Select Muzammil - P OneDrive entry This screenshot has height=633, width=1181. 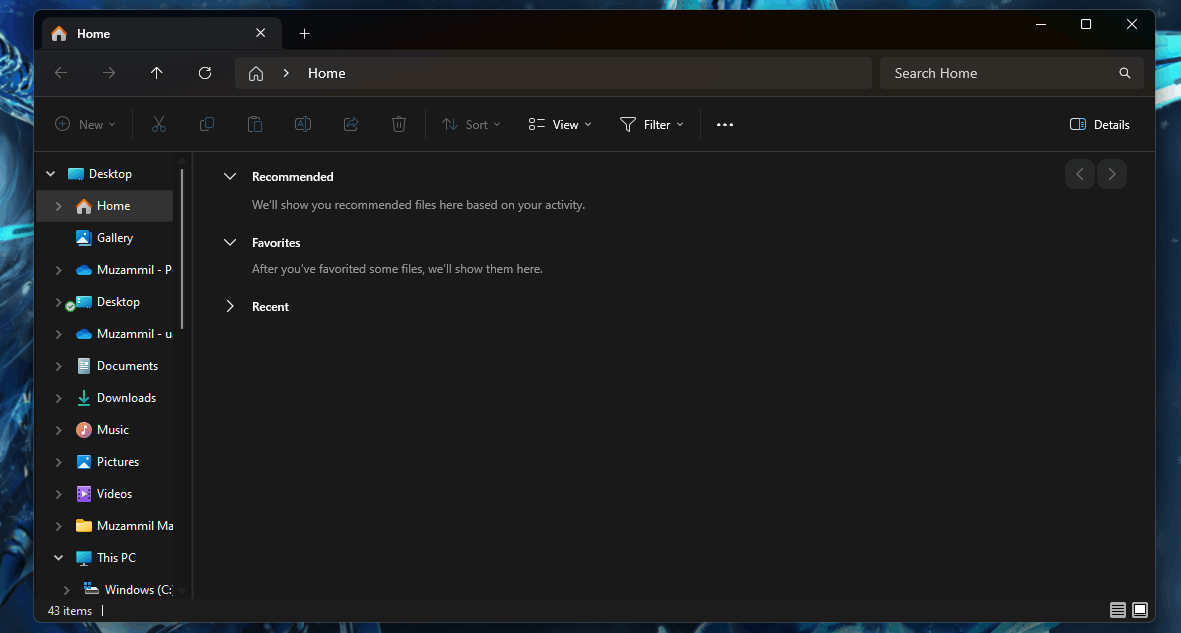104,270
